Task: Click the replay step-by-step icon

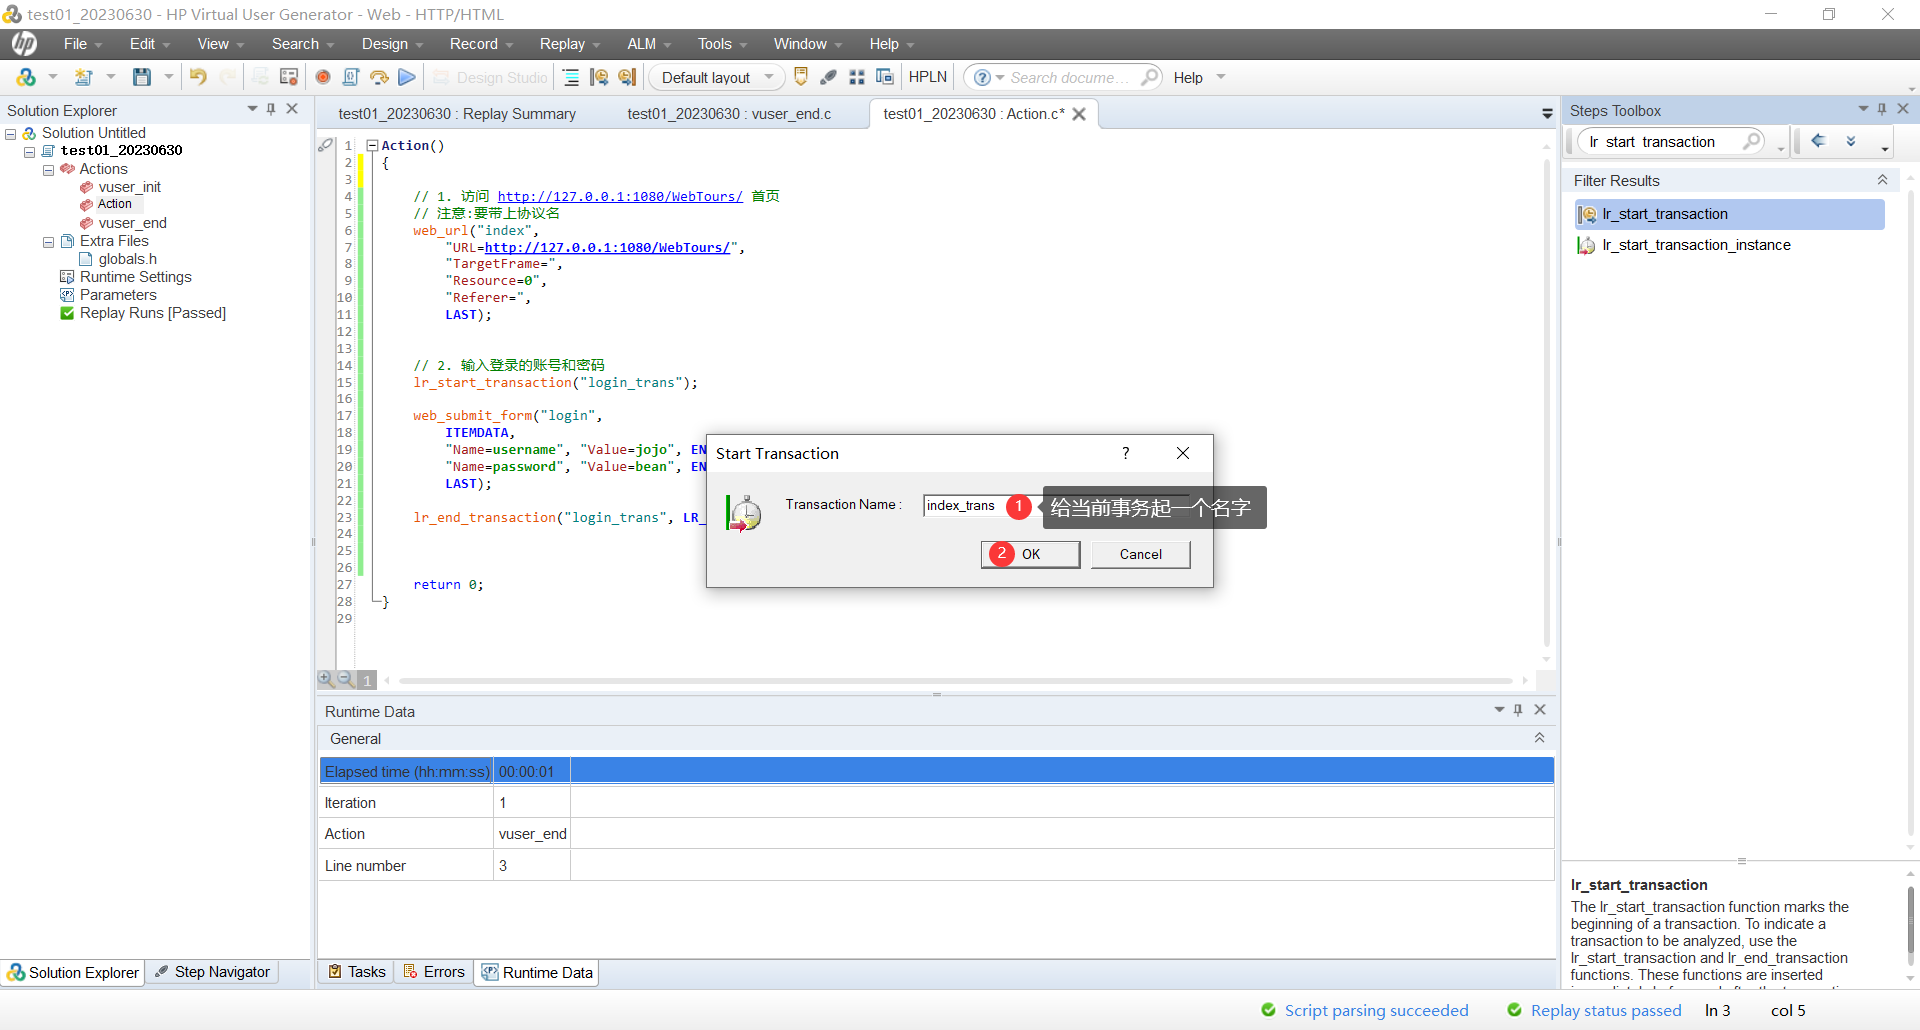Action: click(379, 77)
